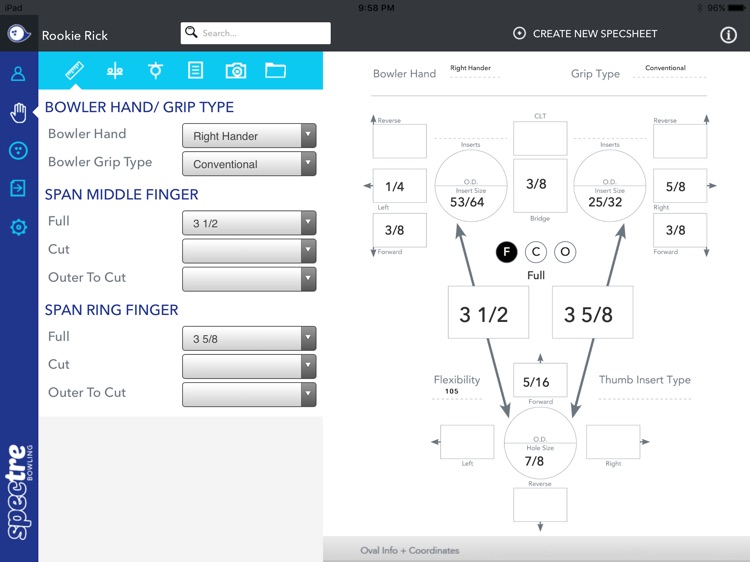Tap the Conventional grip value on specsheet
The image size is (750, 562).
click(665, 68)
